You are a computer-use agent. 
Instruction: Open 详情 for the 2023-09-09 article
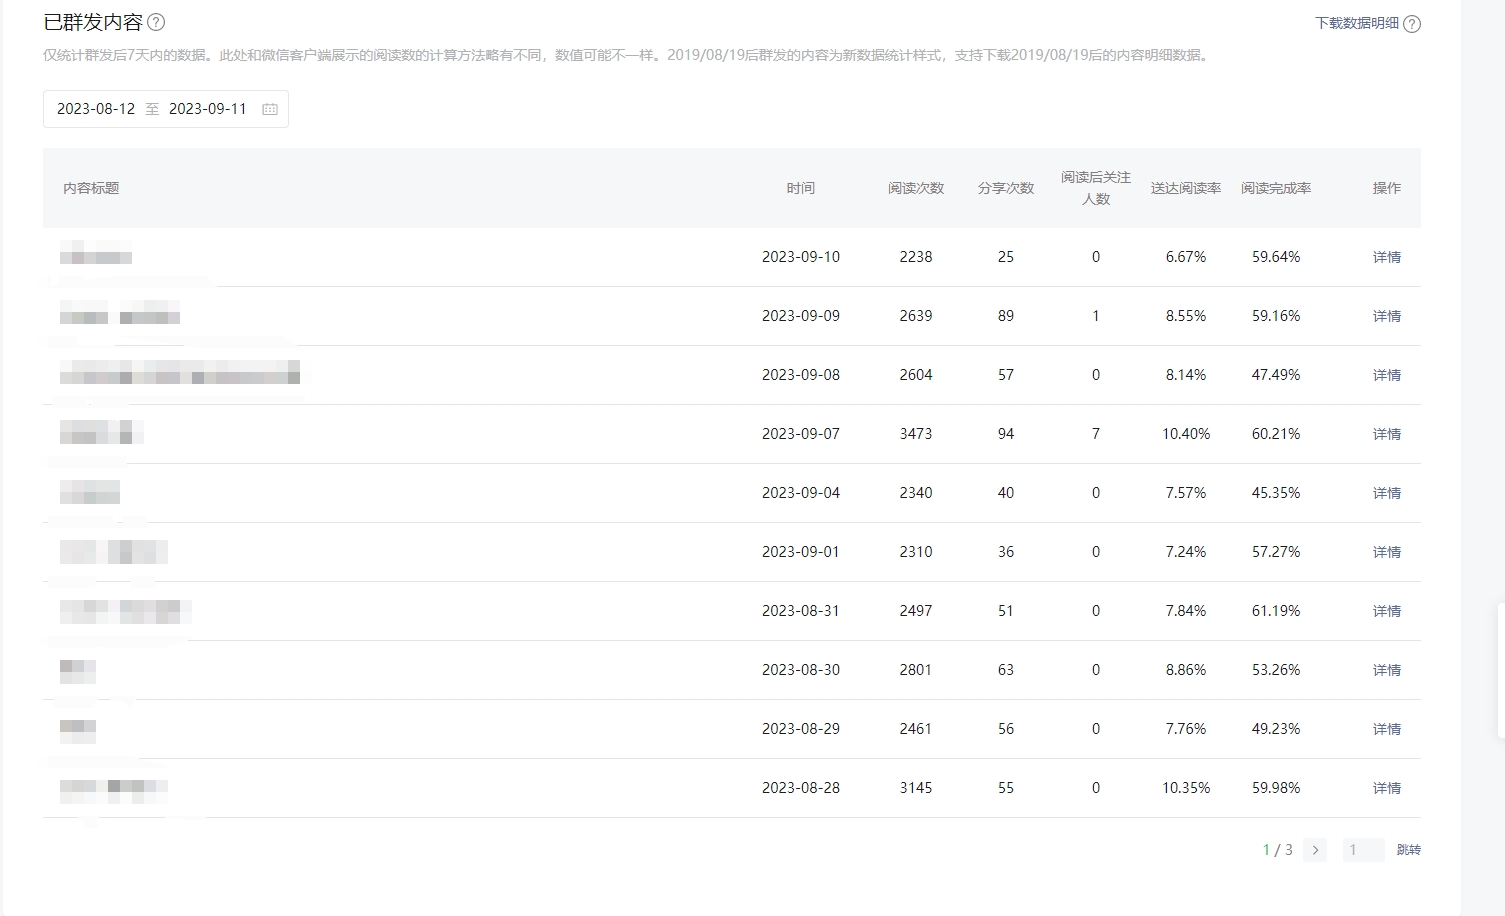pos(1386,316)
